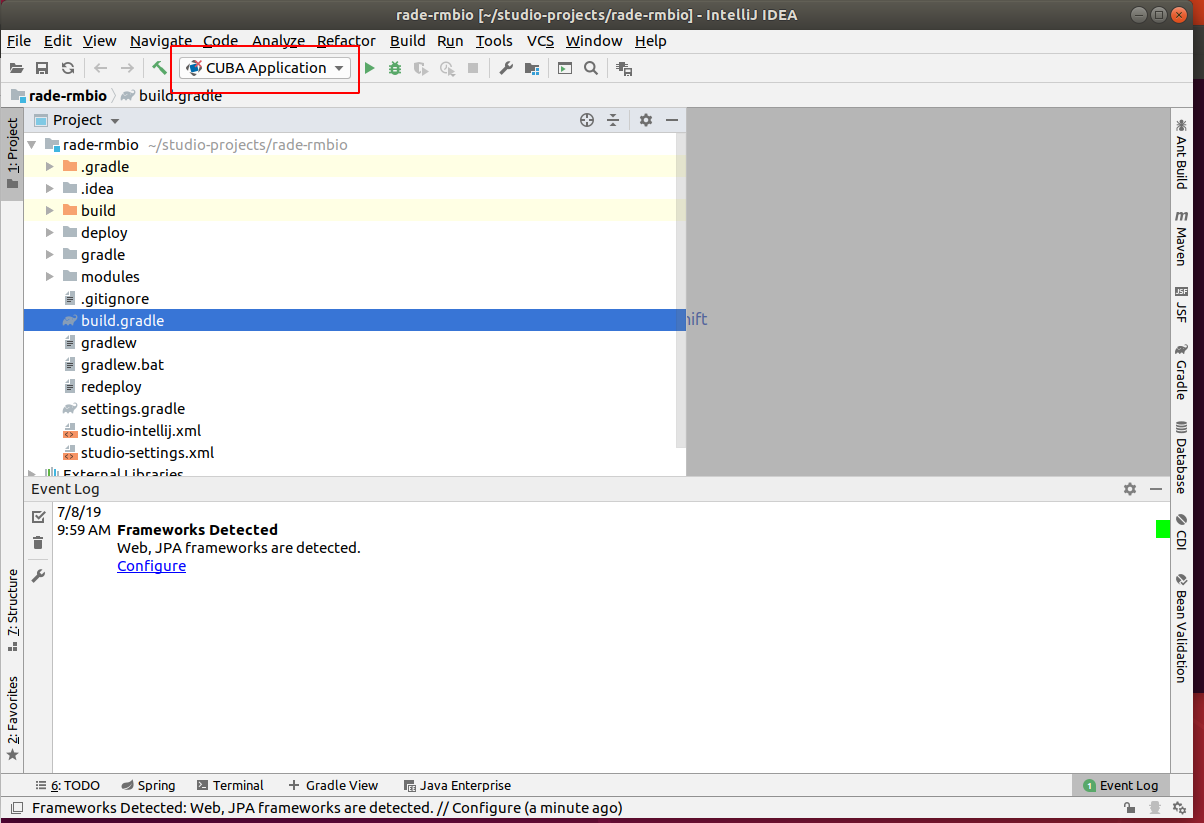The height and width of the screenshot is (823, 1204).
Task: Open Event Log gear settings
Action: pos(1130,489)
